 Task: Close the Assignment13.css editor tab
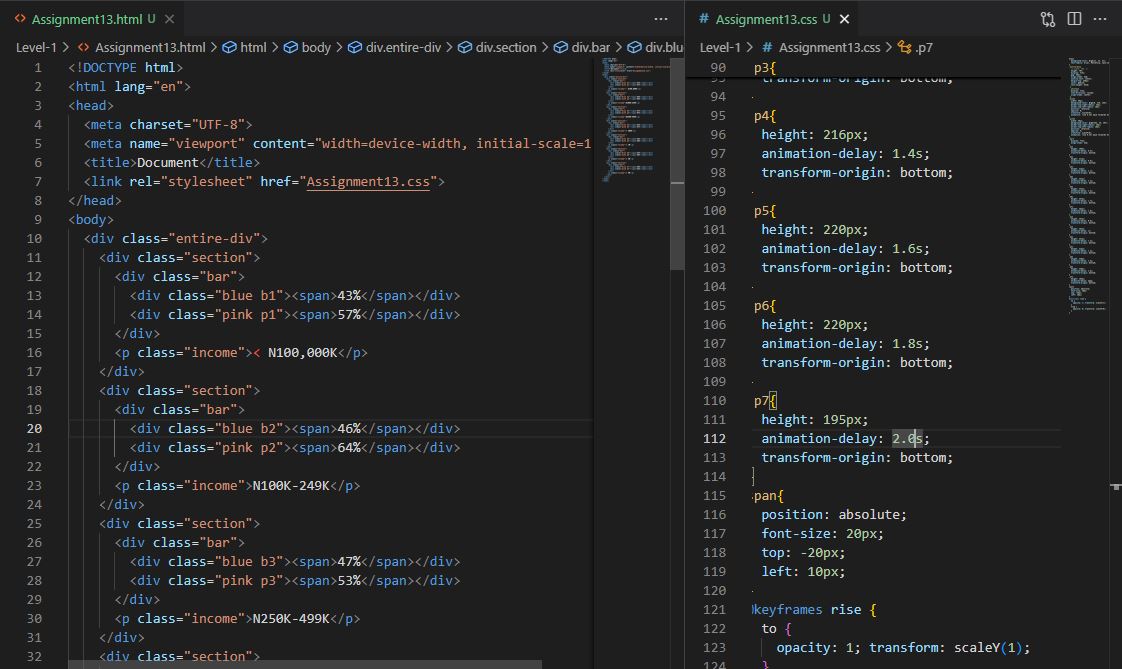click(843, 18)
